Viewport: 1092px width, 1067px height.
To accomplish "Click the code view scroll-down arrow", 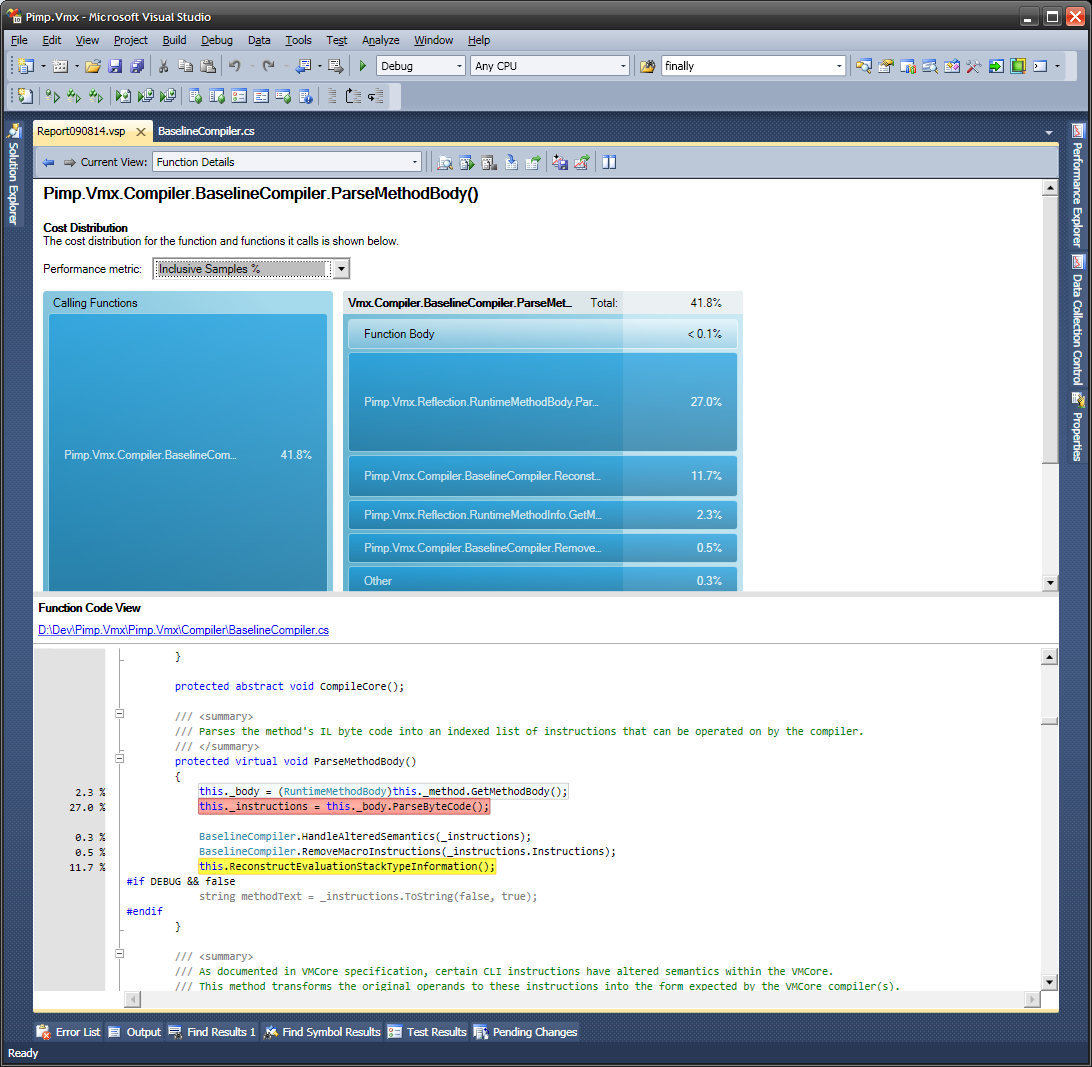I will [x=1050, y=982].
